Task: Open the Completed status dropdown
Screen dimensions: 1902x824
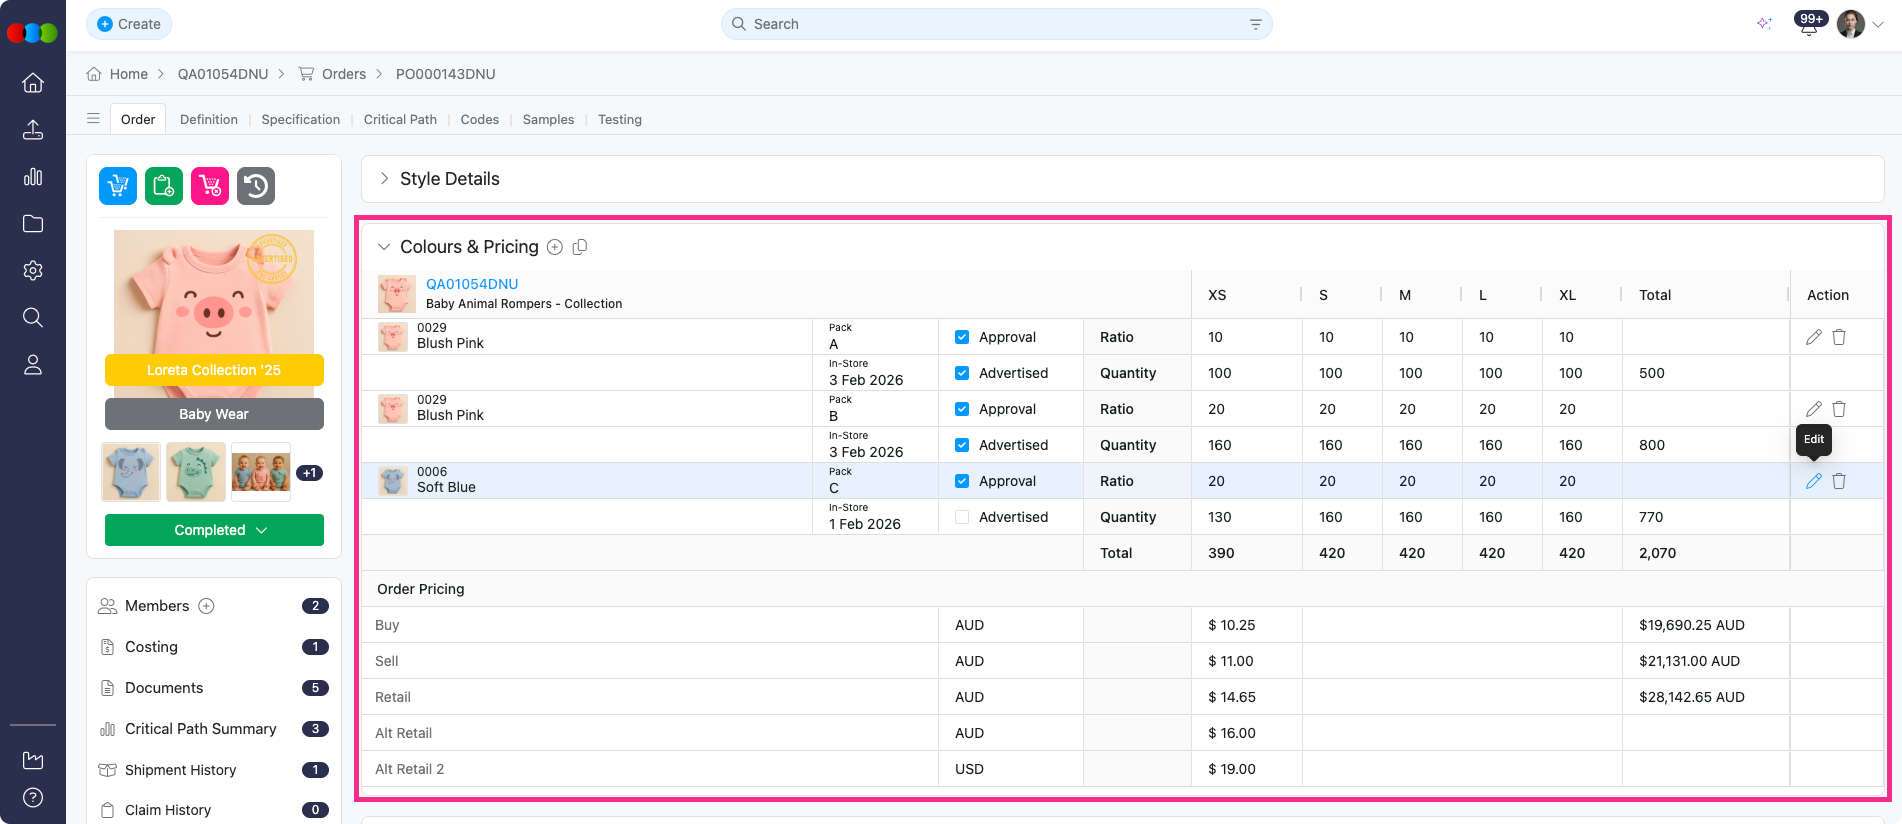Action: pyautogui.click(x=214, y=530)
